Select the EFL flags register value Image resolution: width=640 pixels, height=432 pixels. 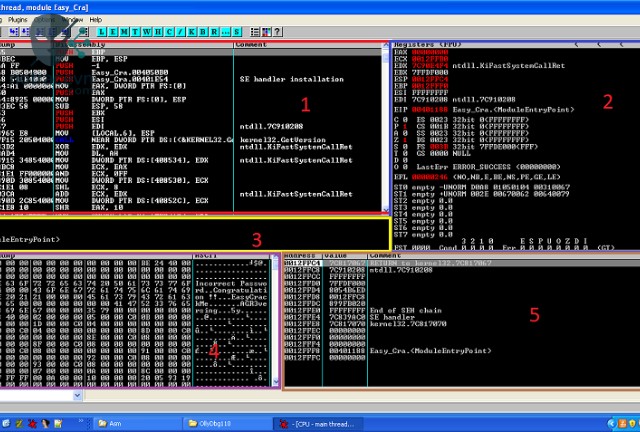click(x=430, y=177)
